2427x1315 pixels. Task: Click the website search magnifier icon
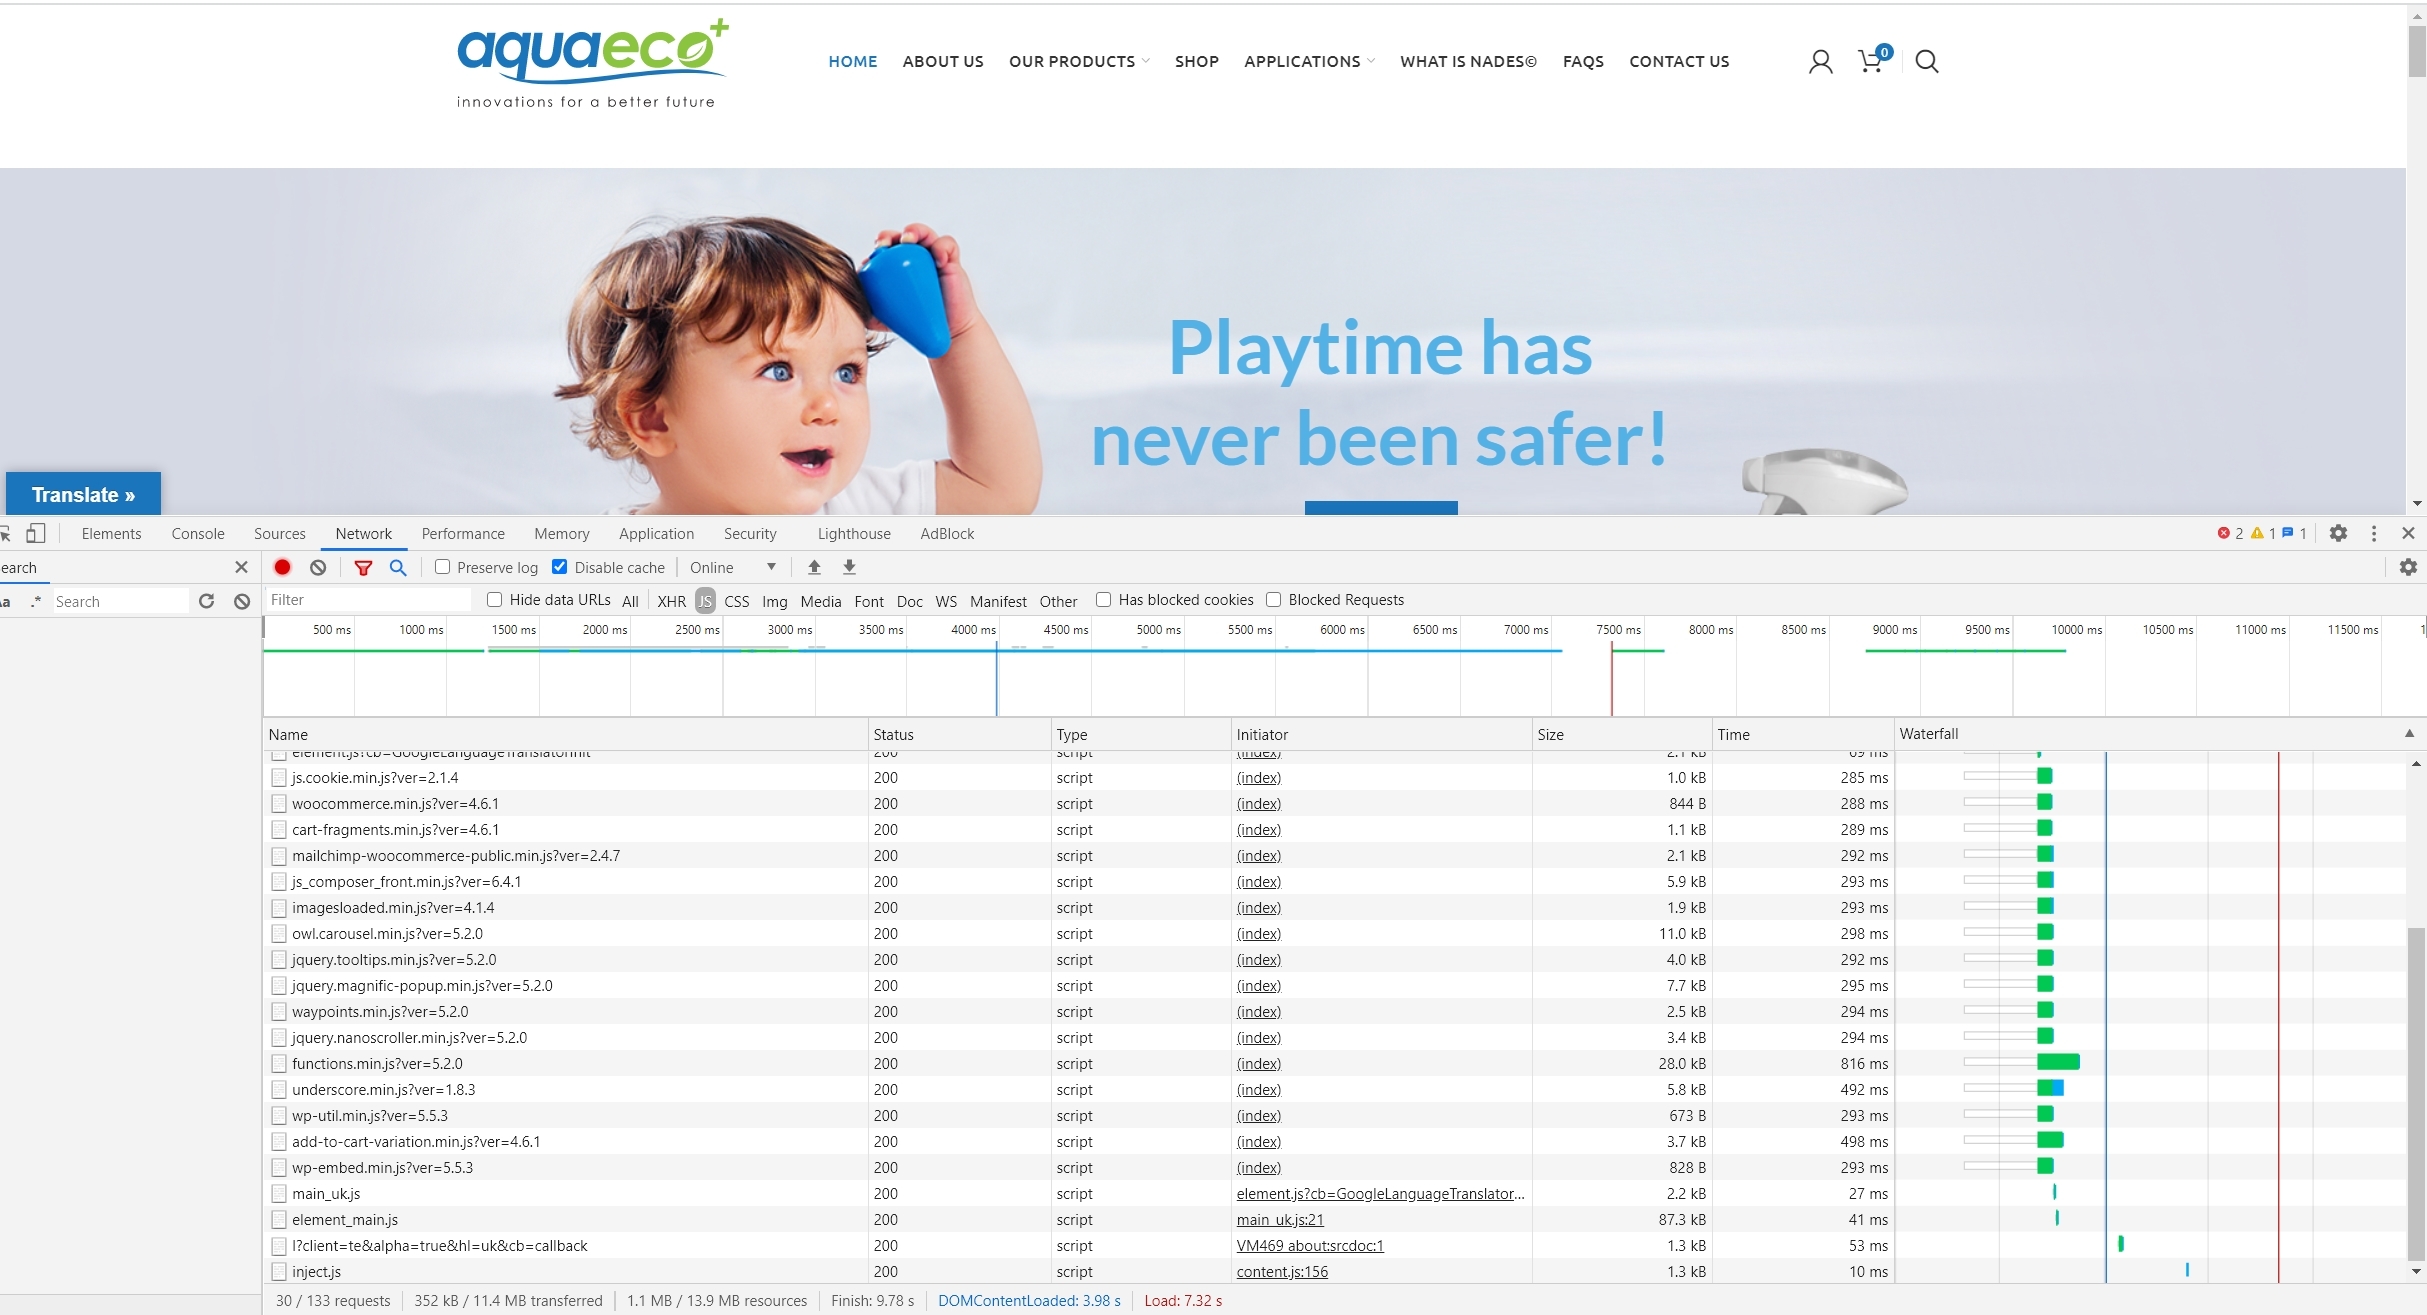pyautogui.click(x=1926, y=61)
